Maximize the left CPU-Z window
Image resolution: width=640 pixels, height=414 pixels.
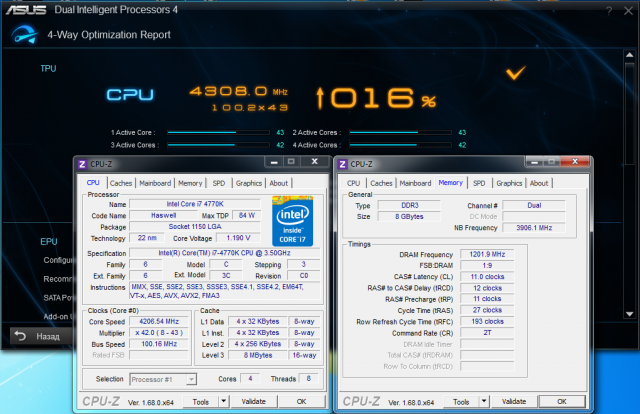pyautogui.click(x=291, y=162)
